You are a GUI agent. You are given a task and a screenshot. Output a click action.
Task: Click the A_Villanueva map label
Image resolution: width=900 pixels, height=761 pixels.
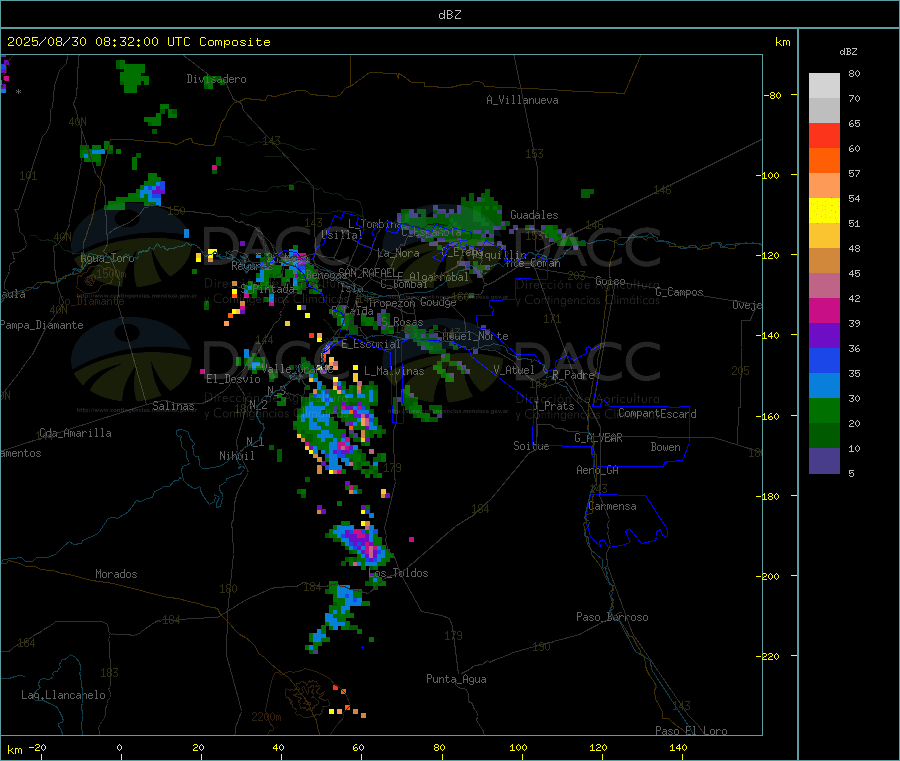[x=522, y=100]
